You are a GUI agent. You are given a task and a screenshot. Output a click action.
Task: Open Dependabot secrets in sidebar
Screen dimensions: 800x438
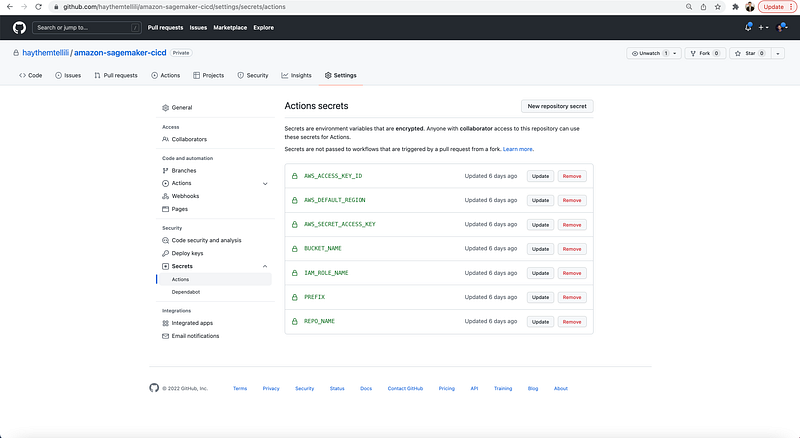tap(186, 292)
